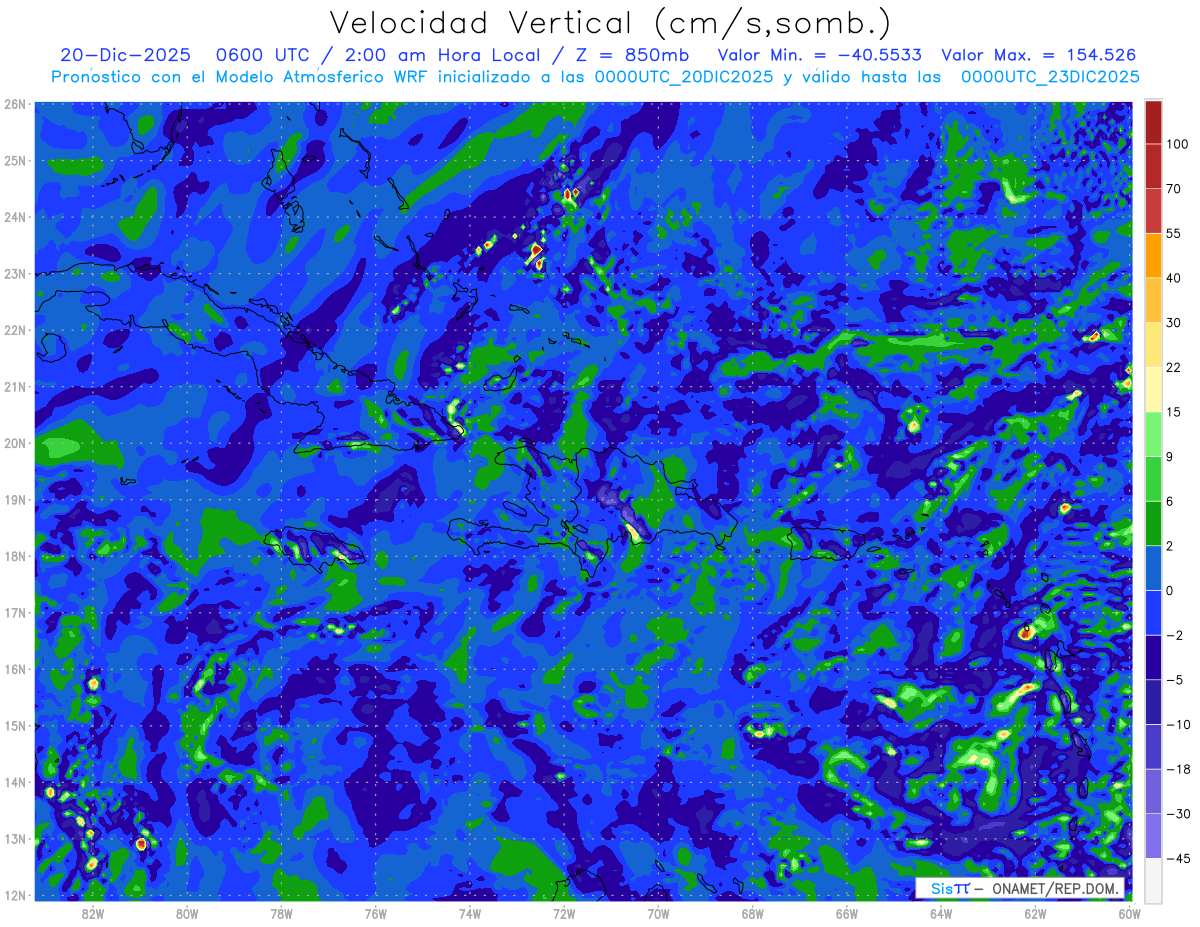This screenshot has height=927, width=1200.
Task: Click the latitude axis label "17N"
Action: tap(14, 613)
